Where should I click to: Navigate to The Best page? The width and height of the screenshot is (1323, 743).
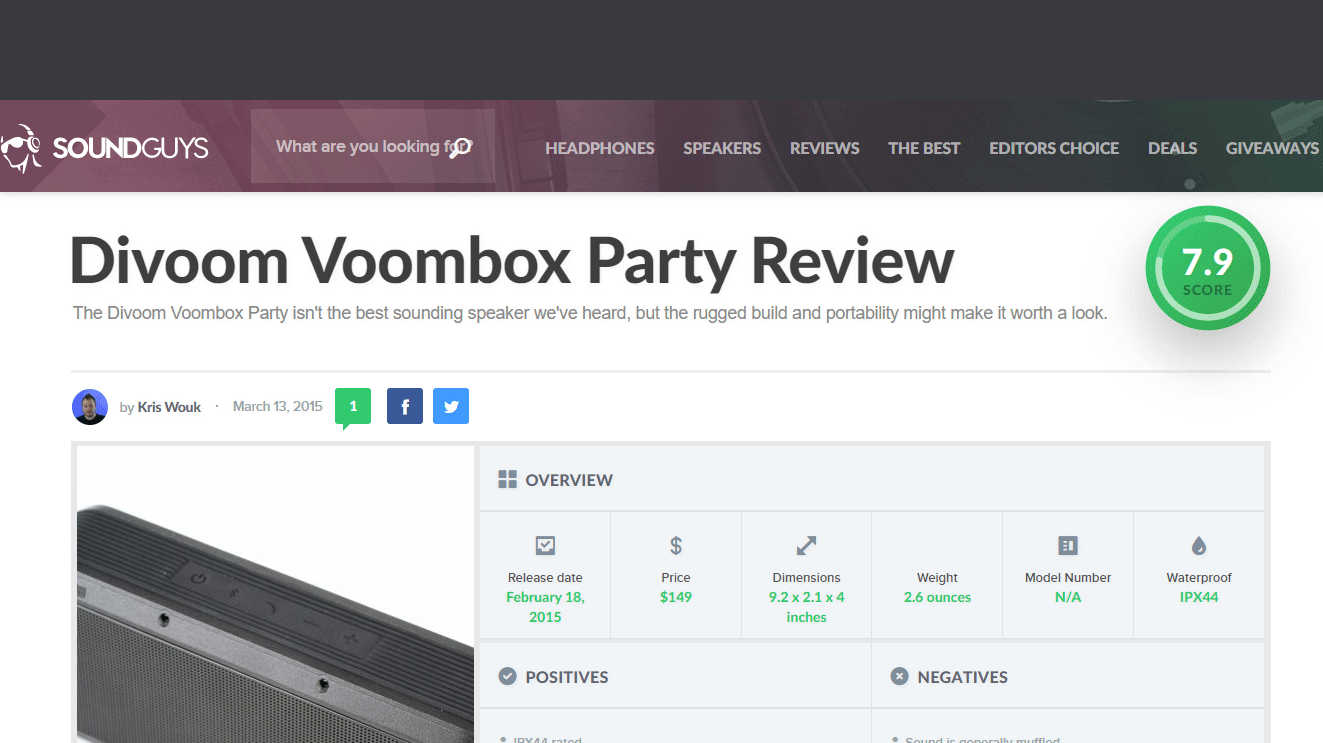point(924,148)
